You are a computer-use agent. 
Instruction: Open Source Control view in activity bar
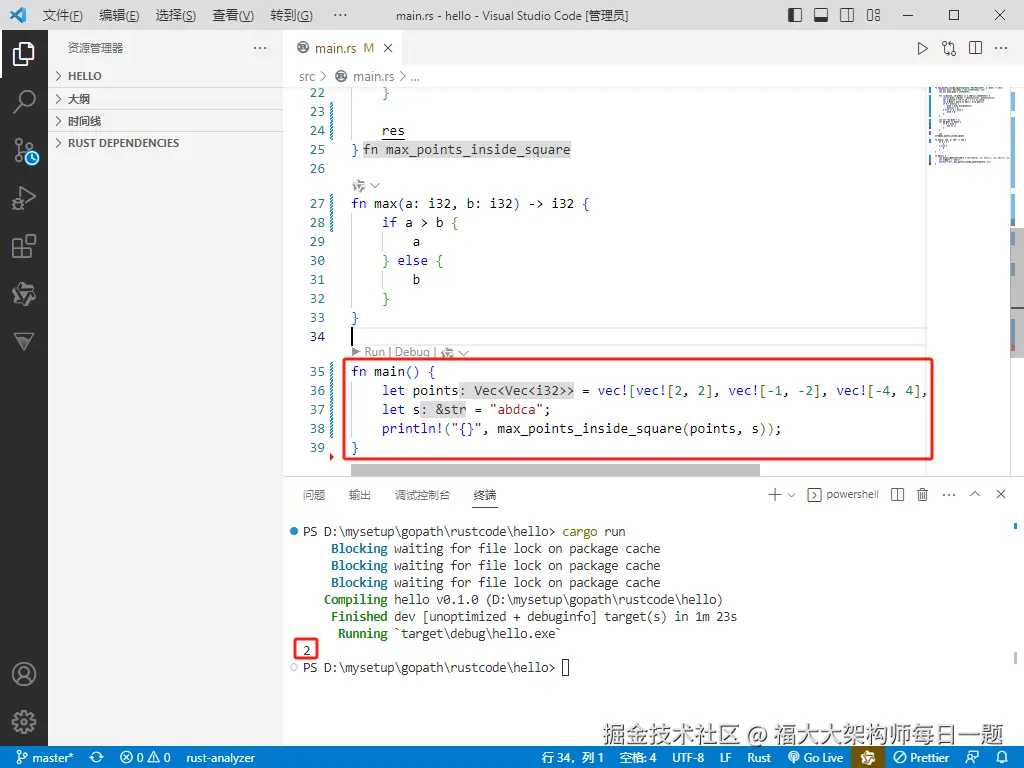25,151
